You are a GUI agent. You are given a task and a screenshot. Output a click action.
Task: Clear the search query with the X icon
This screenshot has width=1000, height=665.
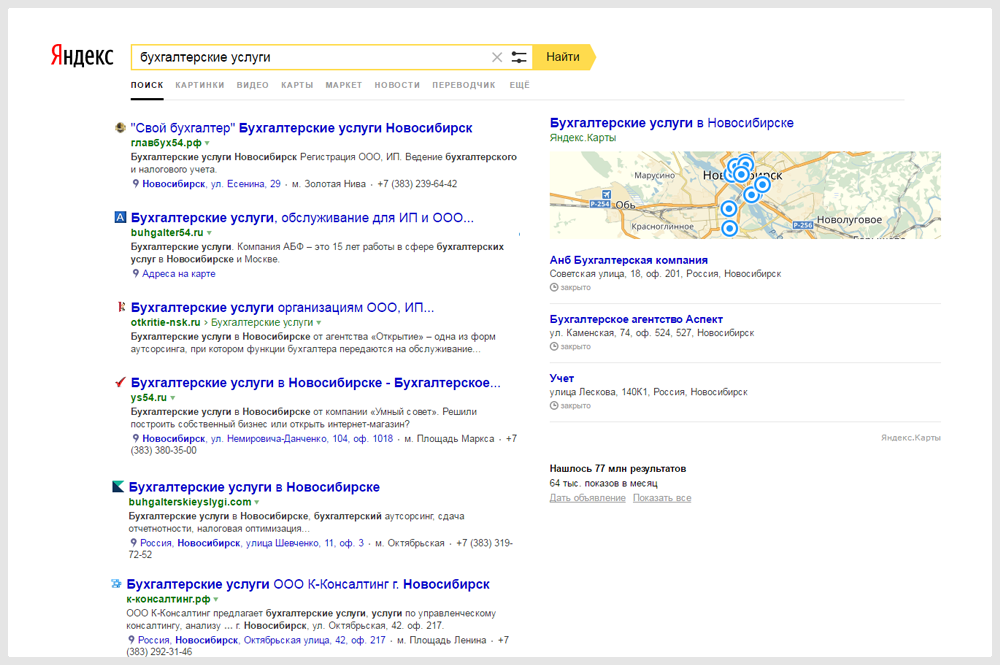click(x=497, y=57)
